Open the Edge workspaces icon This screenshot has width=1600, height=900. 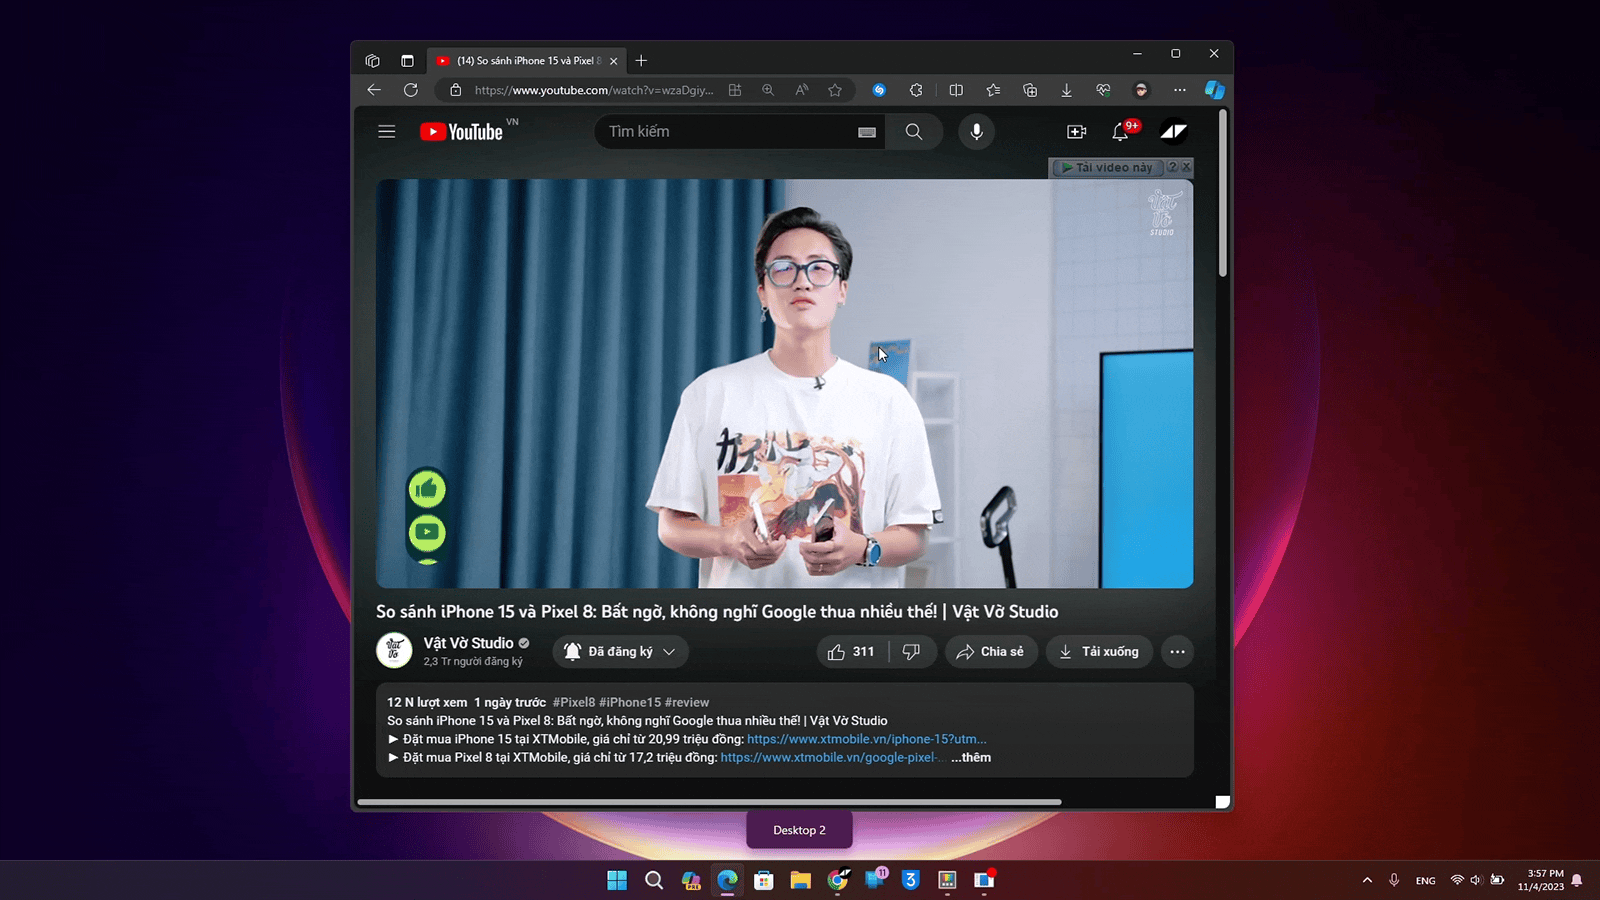(373, 61)
